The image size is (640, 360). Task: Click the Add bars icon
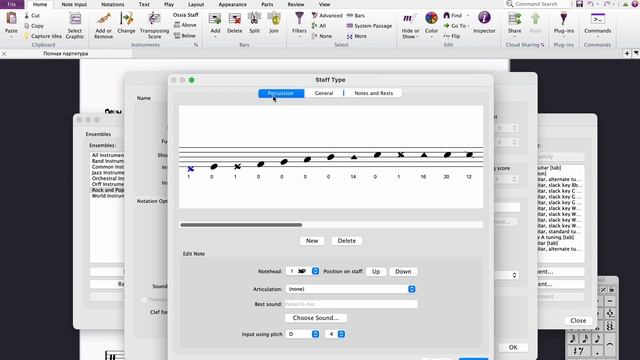coord(215,19)
